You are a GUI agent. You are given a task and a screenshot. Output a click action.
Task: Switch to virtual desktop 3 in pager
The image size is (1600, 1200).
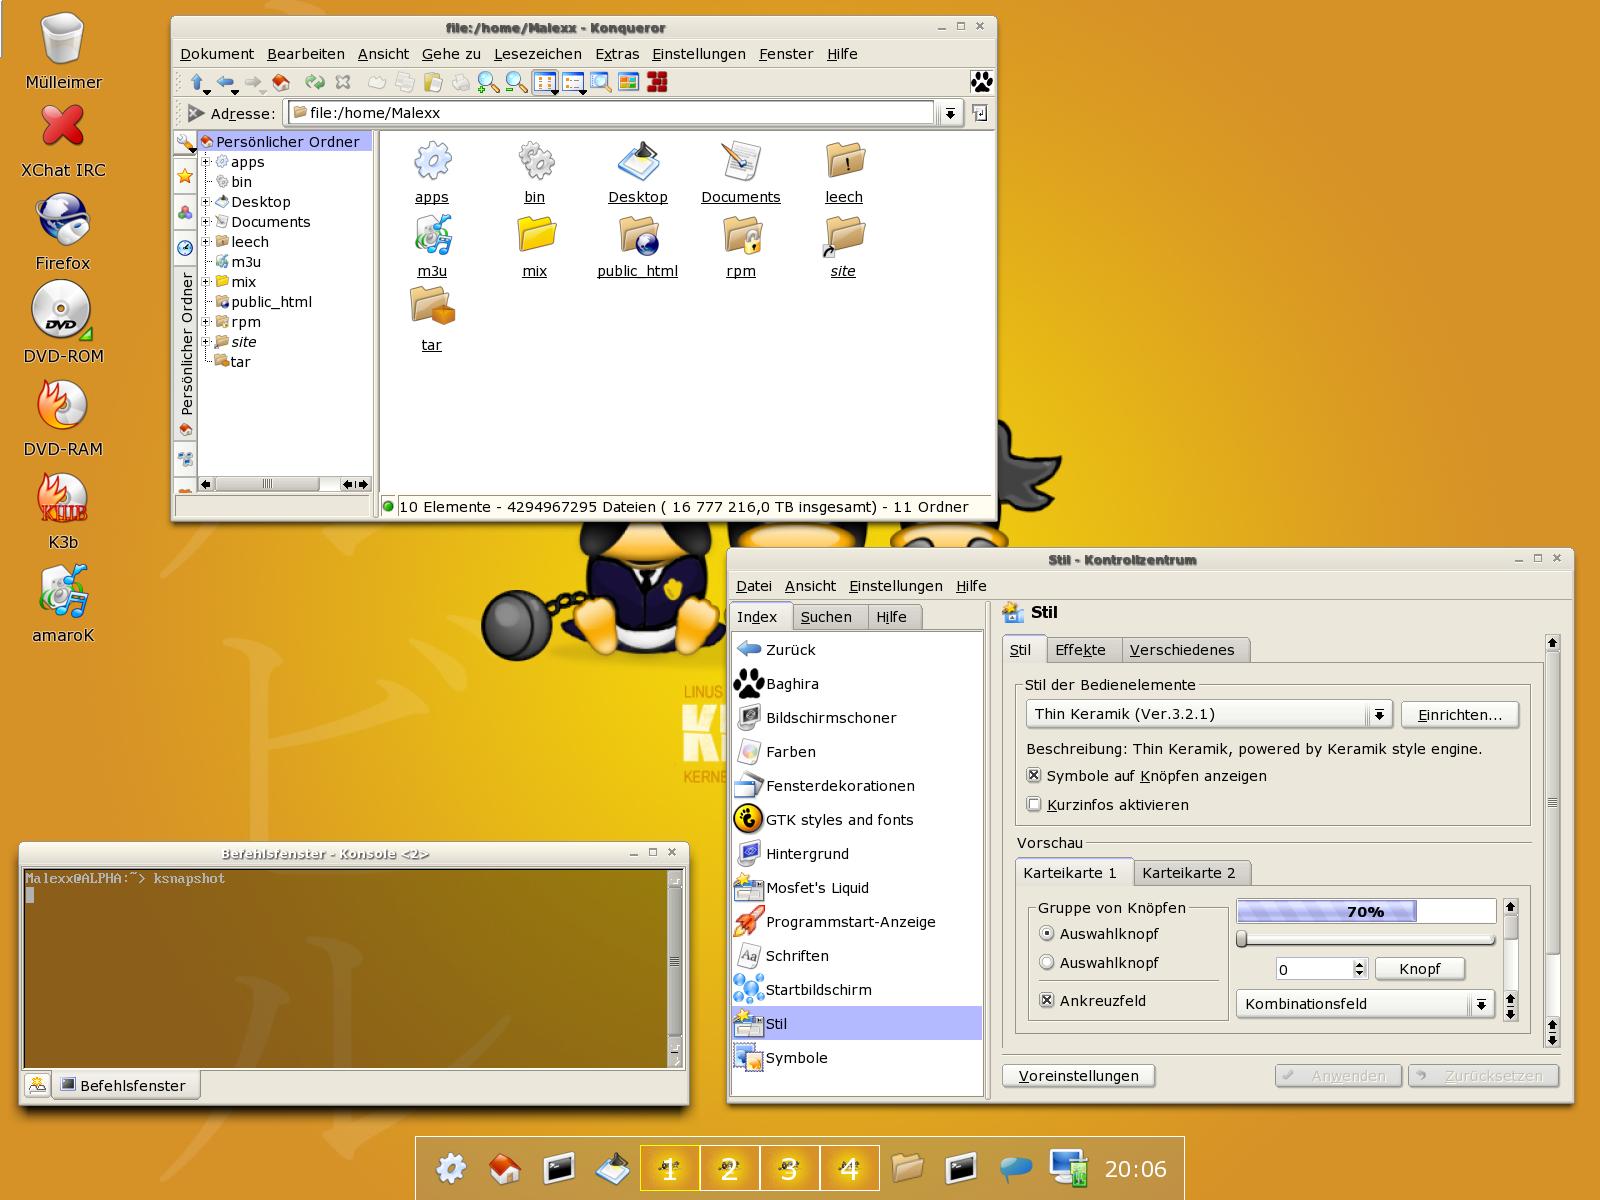coord(789,1168)
